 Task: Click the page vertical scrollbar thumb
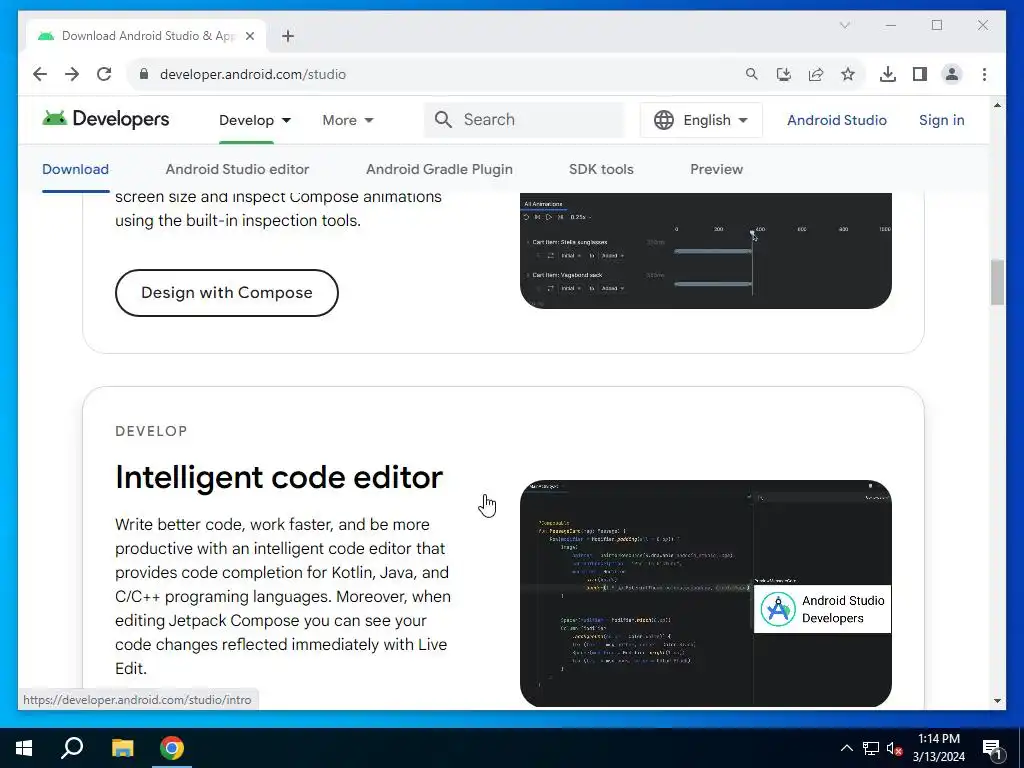point(997,282)
